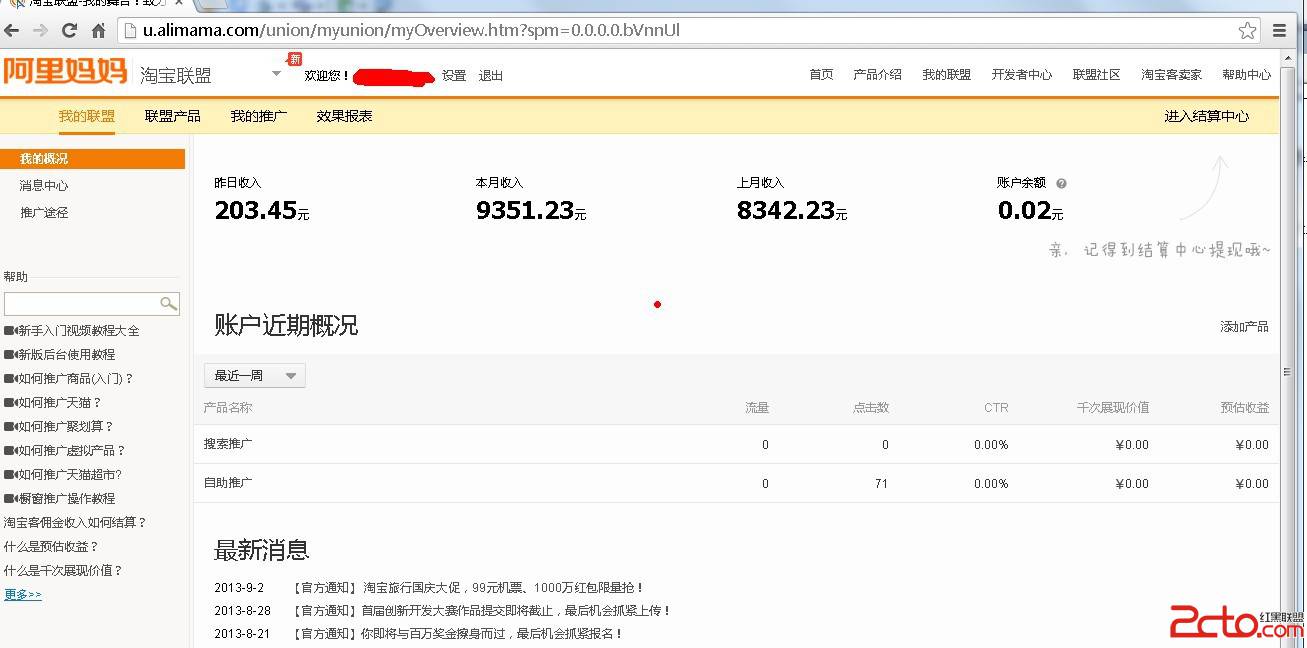Switch to the 联盟产品 tab
This screenshot has height=648, width=1307.
172,116
